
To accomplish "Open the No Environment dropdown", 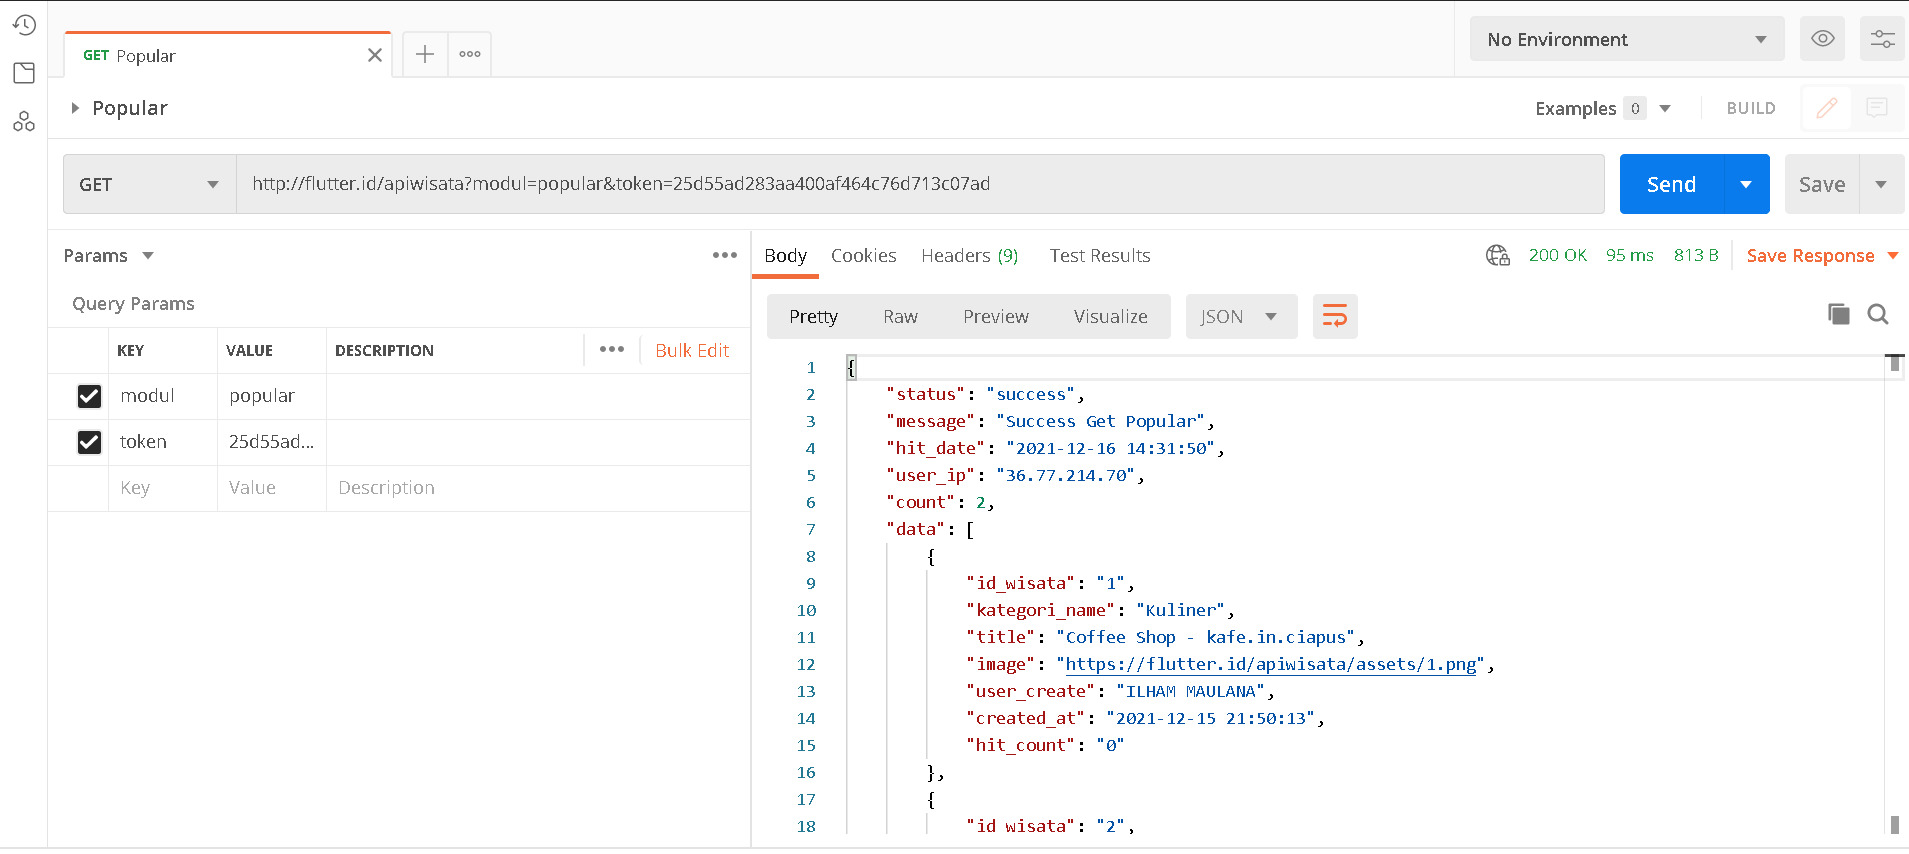I will pos(1627,39).
